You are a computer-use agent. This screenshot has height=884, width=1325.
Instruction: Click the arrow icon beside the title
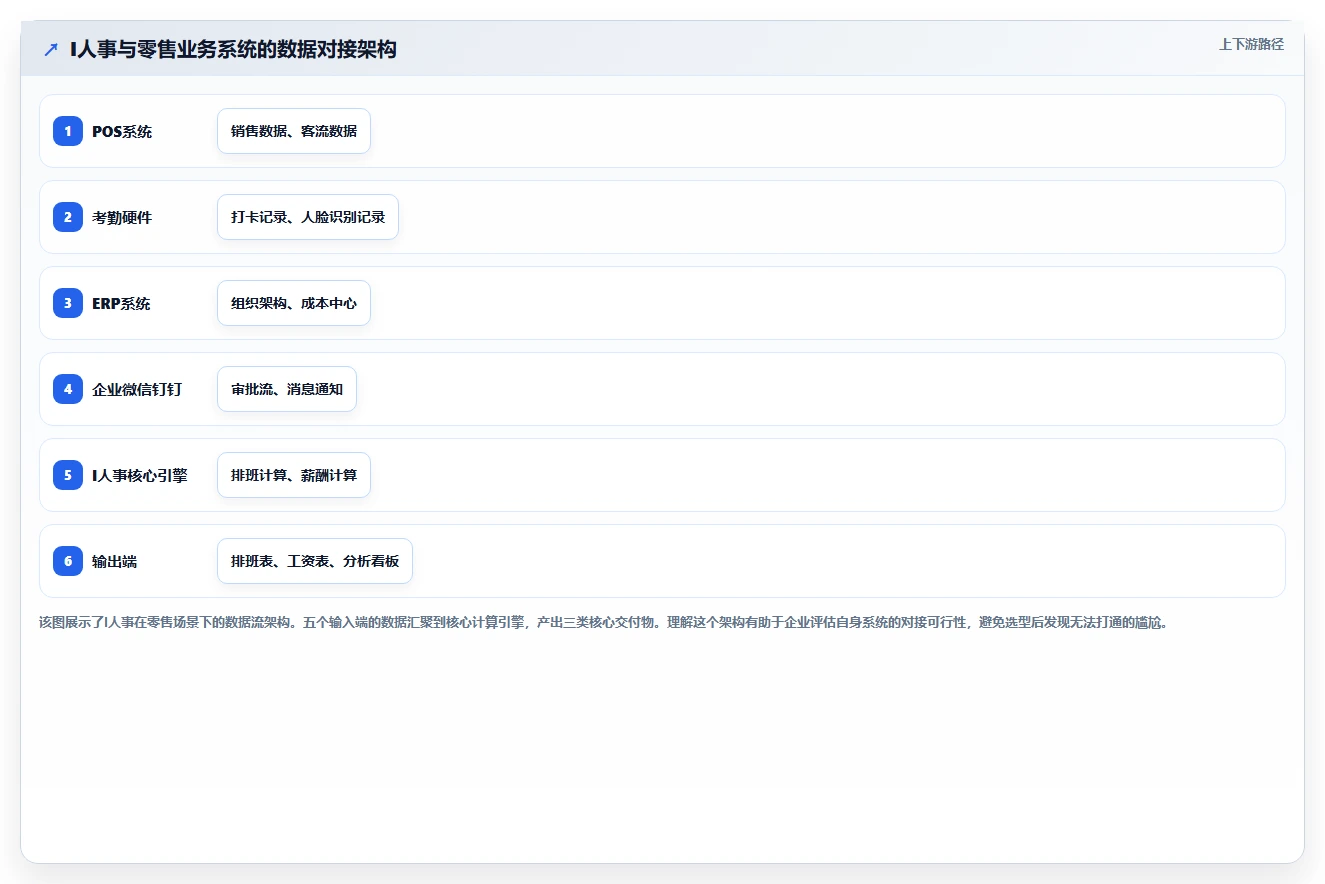click(51, 50)
